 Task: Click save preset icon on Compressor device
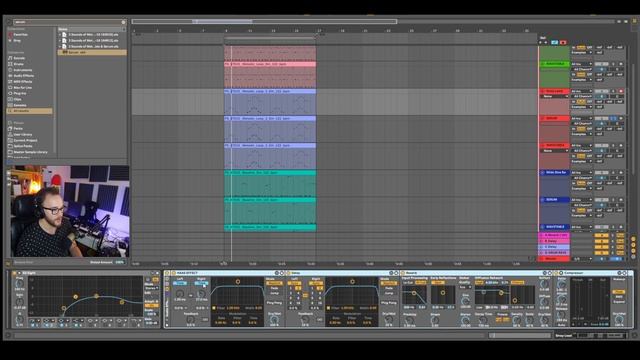624,273
